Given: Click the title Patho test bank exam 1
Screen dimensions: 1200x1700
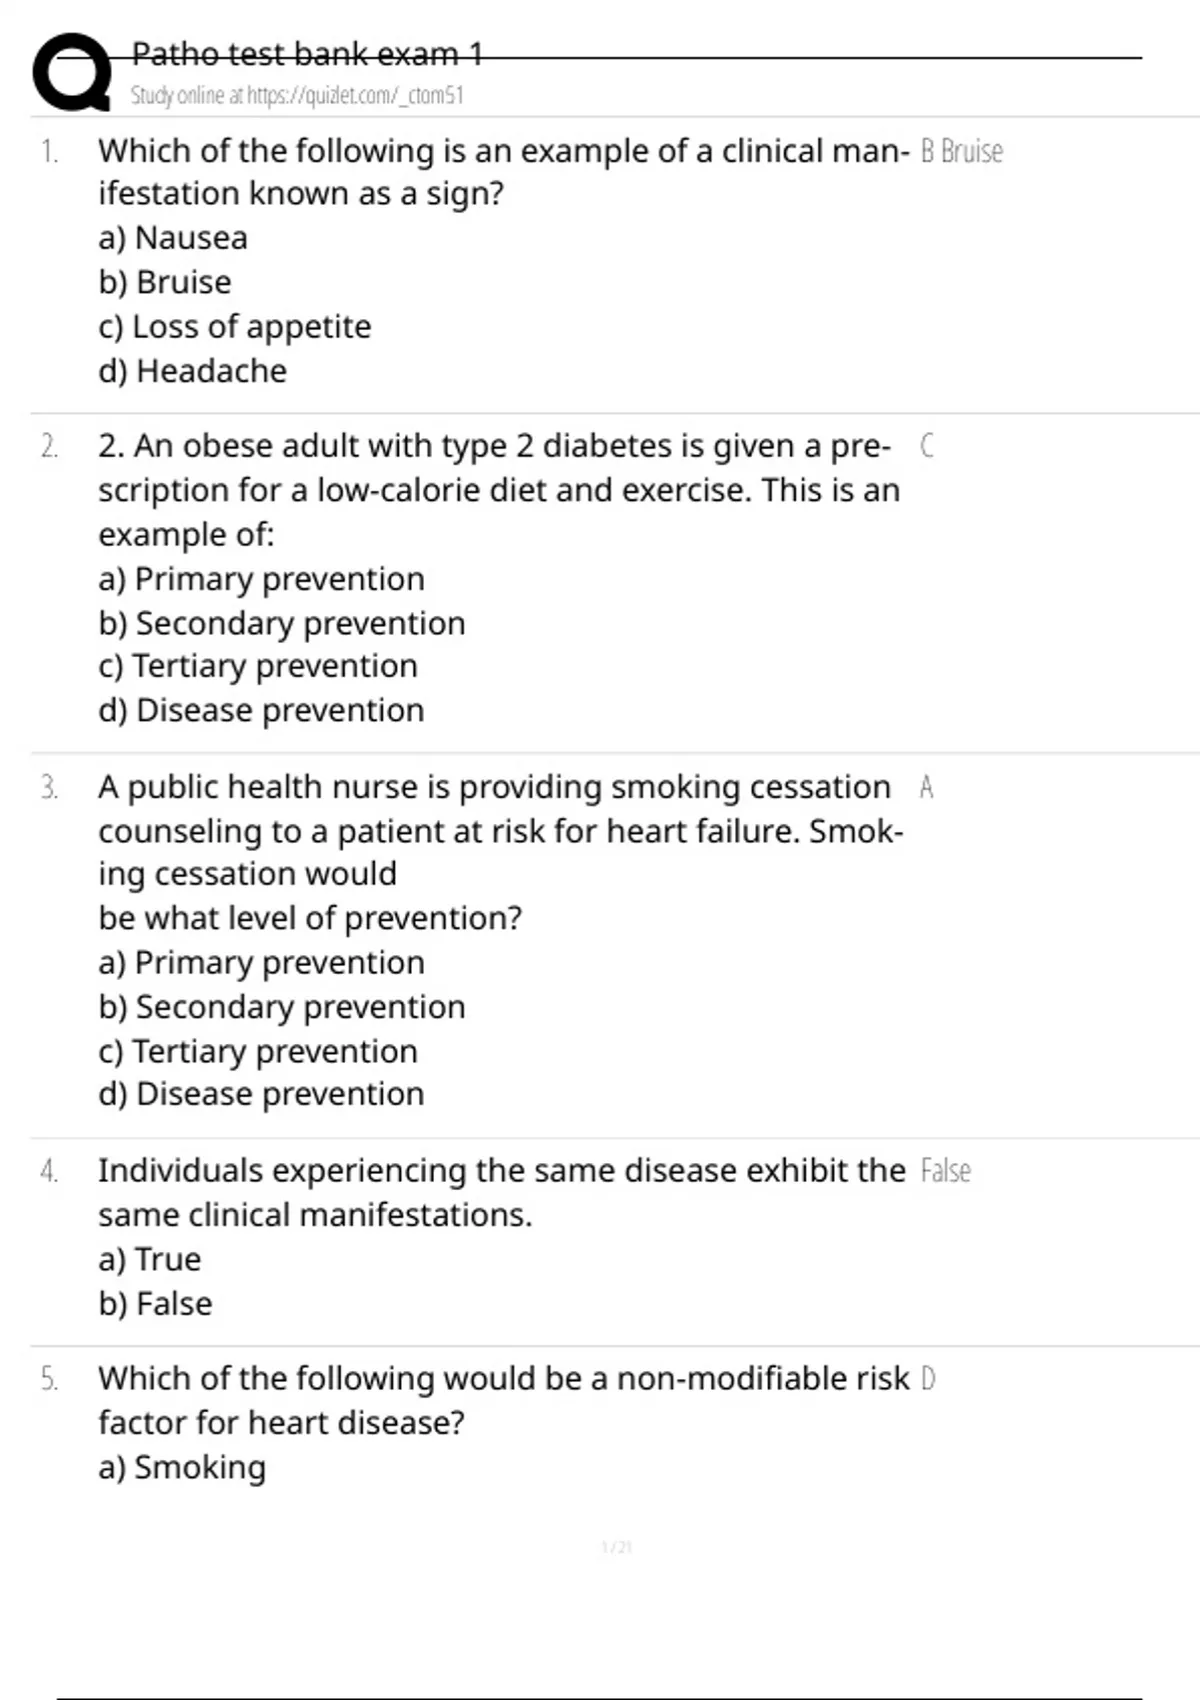Looking at the screenshot, I should click(x=307, y=53).
